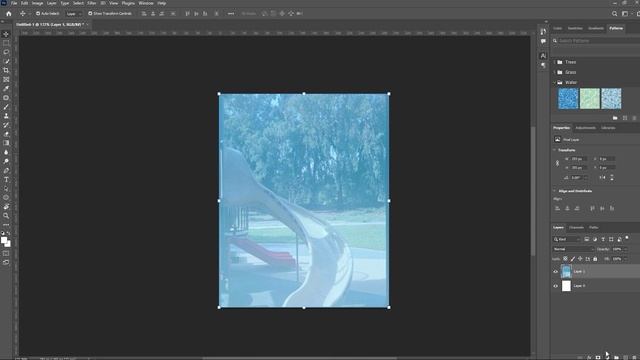Image resolution: width=640 pixels, height=360 pixels.
Task: Click lock all icon in Layers lock row
Action: pos(595,259)
